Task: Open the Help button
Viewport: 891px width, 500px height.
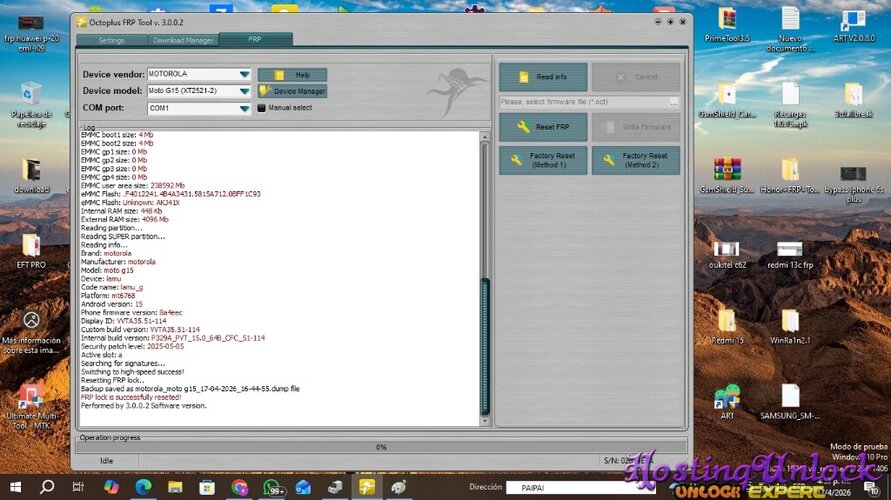Action: pos(292,75)
